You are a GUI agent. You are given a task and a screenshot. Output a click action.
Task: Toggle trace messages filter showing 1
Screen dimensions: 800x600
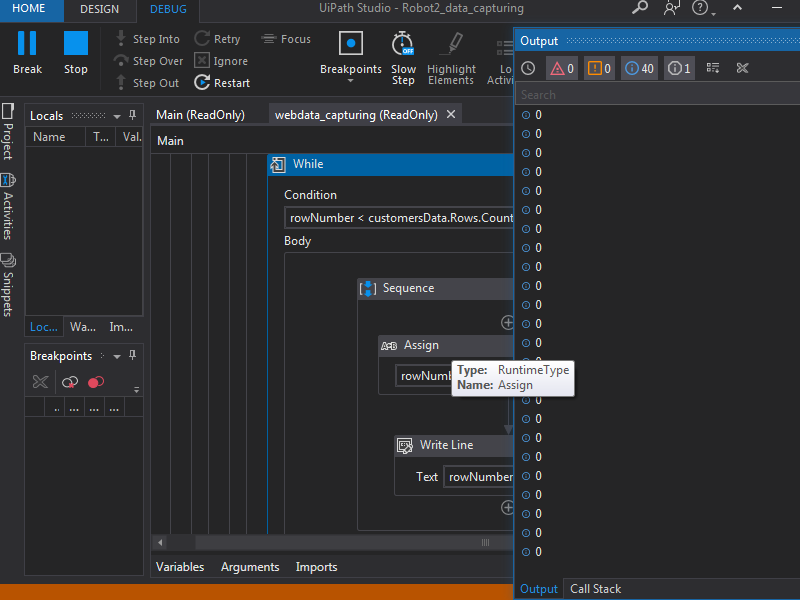point(679,68)
